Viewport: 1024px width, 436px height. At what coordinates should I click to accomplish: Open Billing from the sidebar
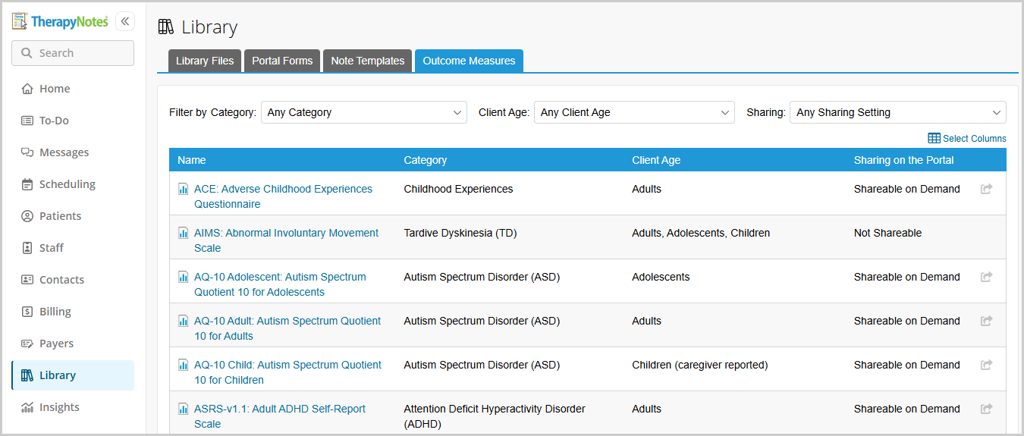tap(55, 312)
